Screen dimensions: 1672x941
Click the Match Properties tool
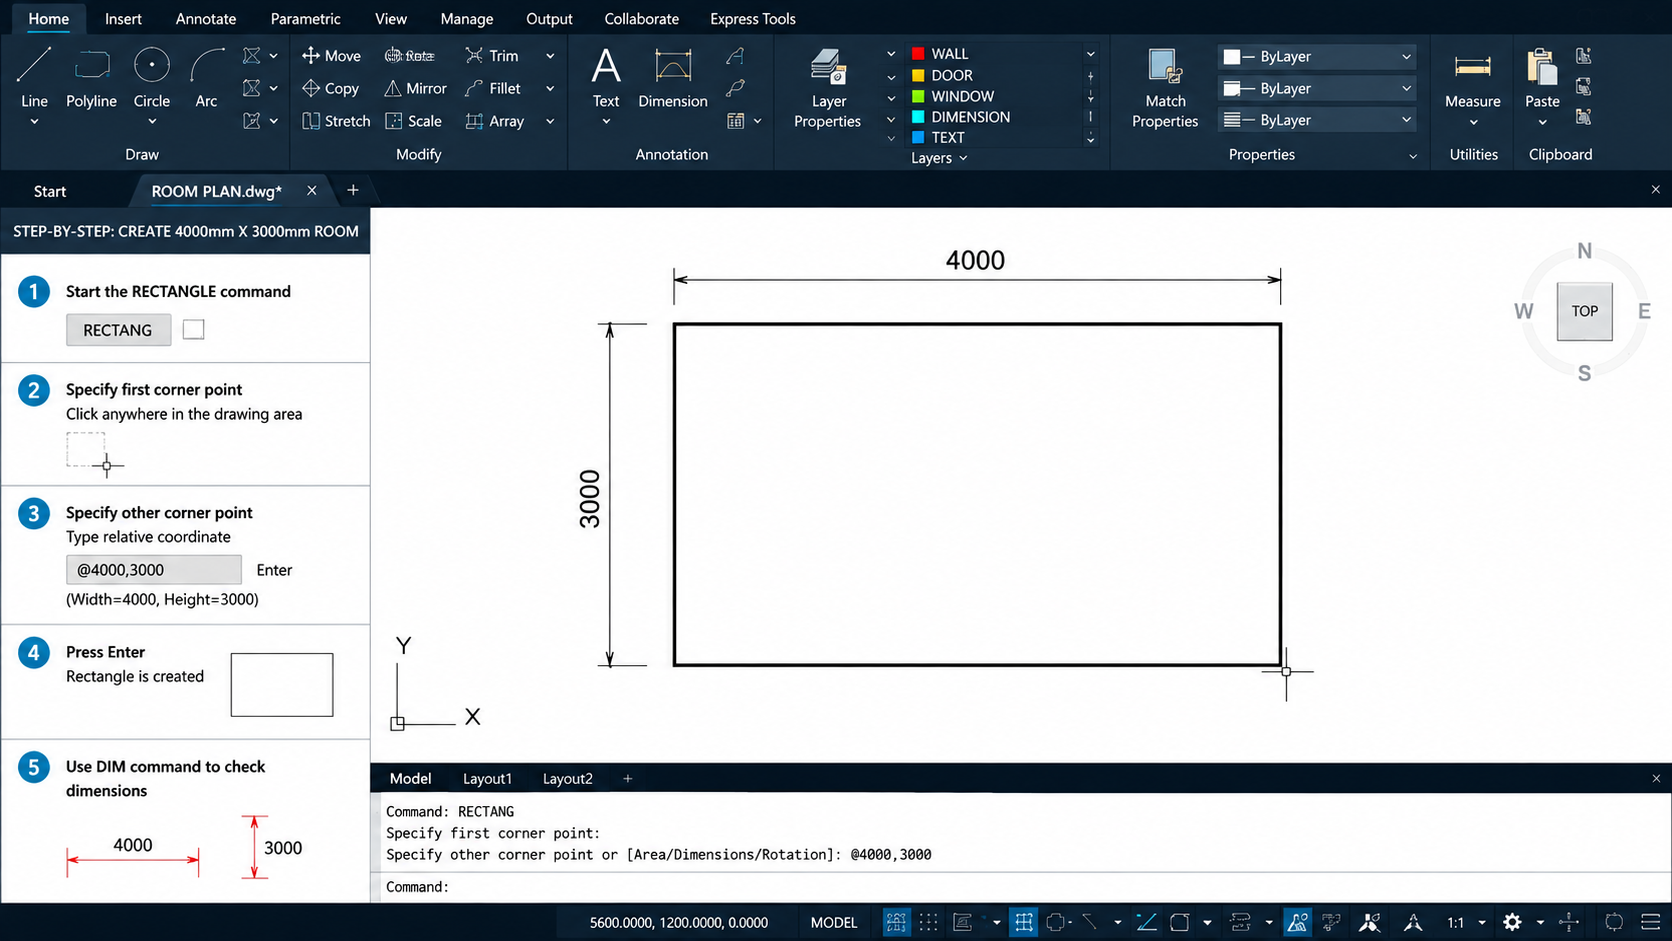pyautogui.click(x=1165, y=88)
